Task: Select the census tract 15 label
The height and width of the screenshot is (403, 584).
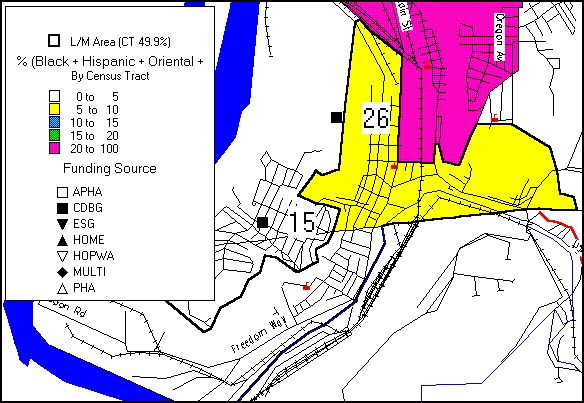Action: (x=302, y=222)
